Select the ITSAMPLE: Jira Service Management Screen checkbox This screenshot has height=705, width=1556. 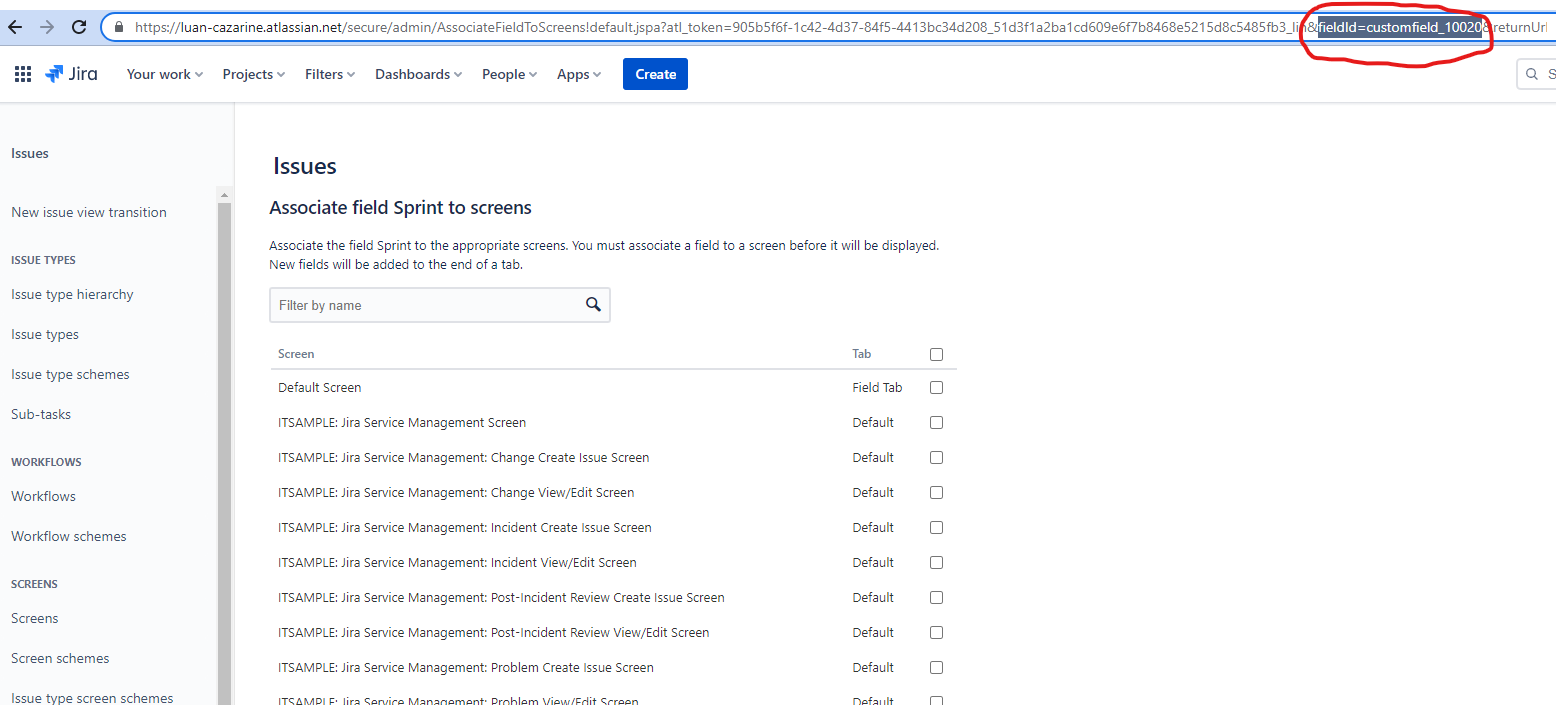[936, 422]
